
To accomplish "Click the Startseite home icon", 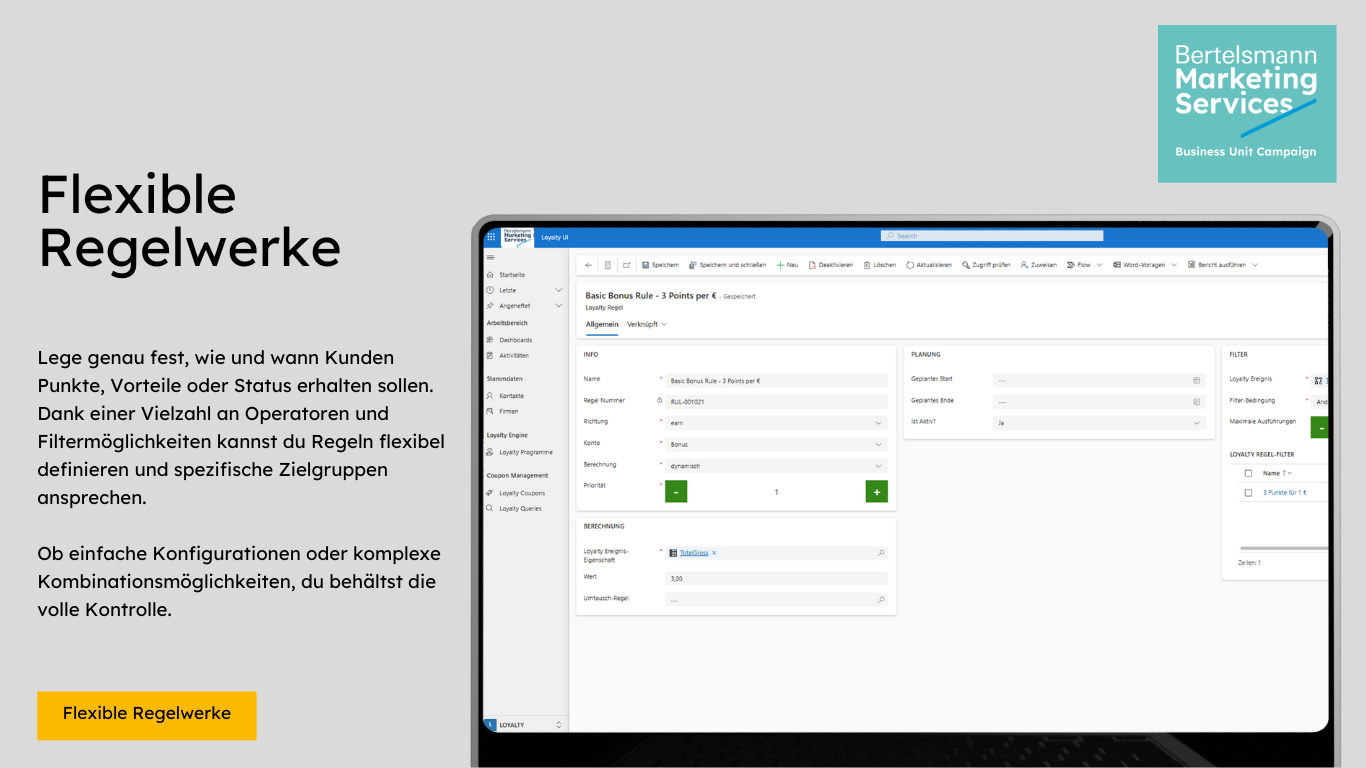I will [490, 274].
